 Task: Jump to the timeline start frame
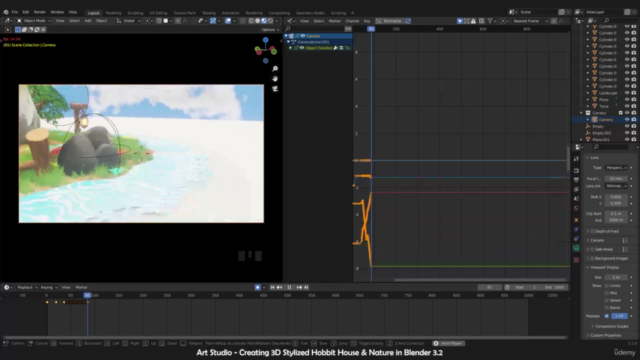(272, 287)
